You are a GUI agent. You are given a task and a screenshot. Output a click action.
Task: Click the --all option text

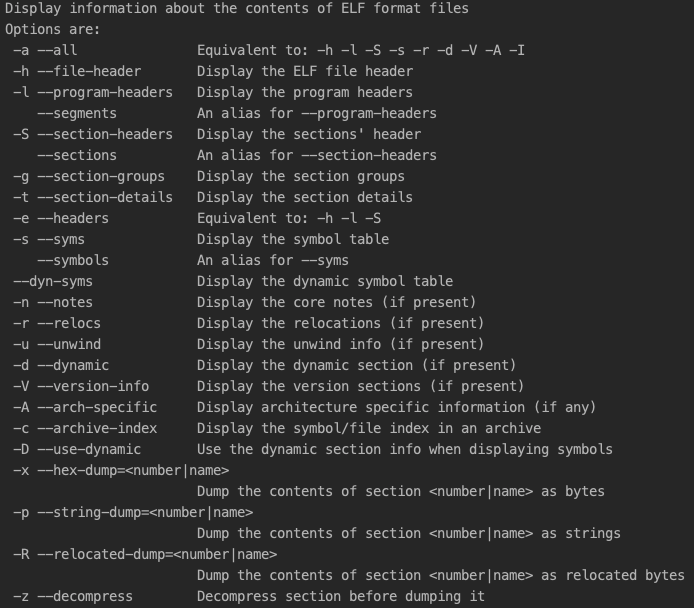(57, 50)
